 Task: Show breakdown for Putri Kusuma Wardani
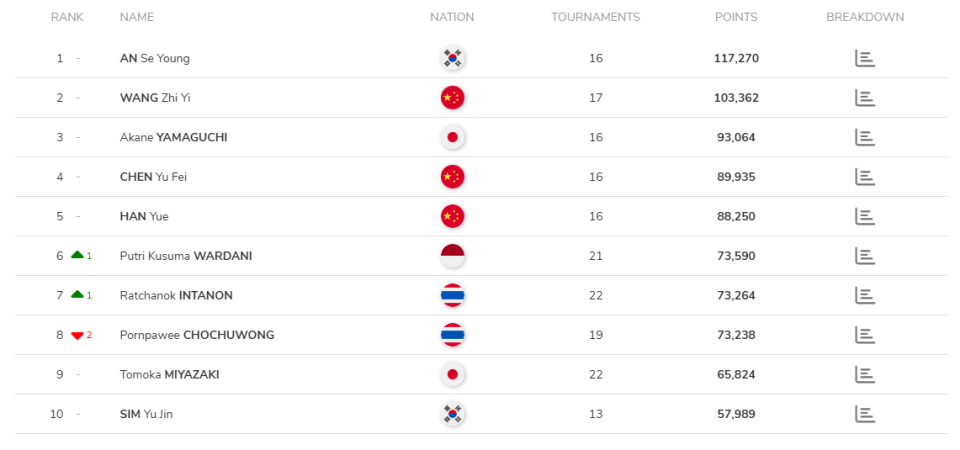[x=865, y=256]
